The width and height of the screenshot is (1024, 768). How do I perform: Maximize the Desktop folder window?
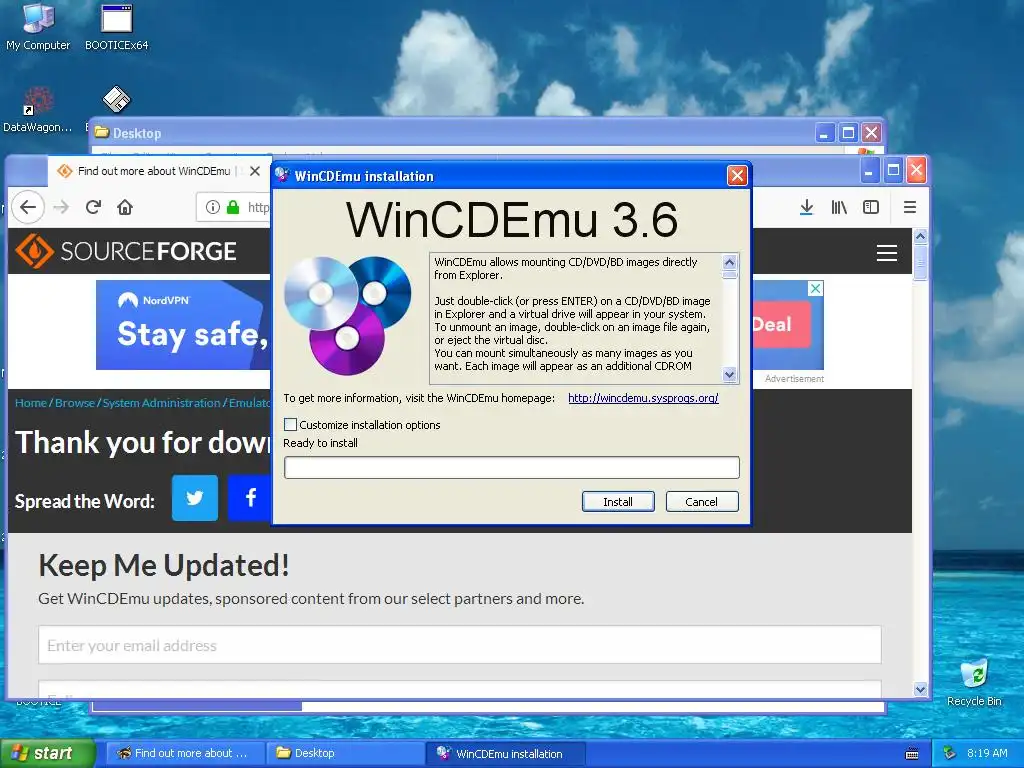coord(848,133)
